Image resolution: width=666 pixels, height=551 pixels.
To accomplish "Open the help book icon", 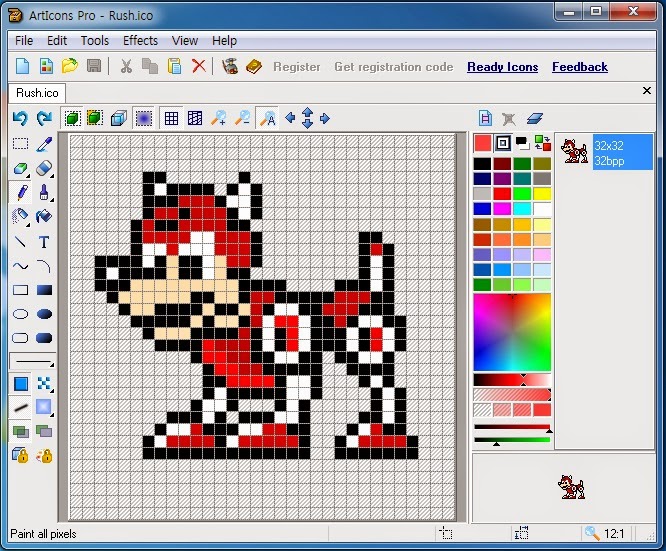I will (254, 66).
